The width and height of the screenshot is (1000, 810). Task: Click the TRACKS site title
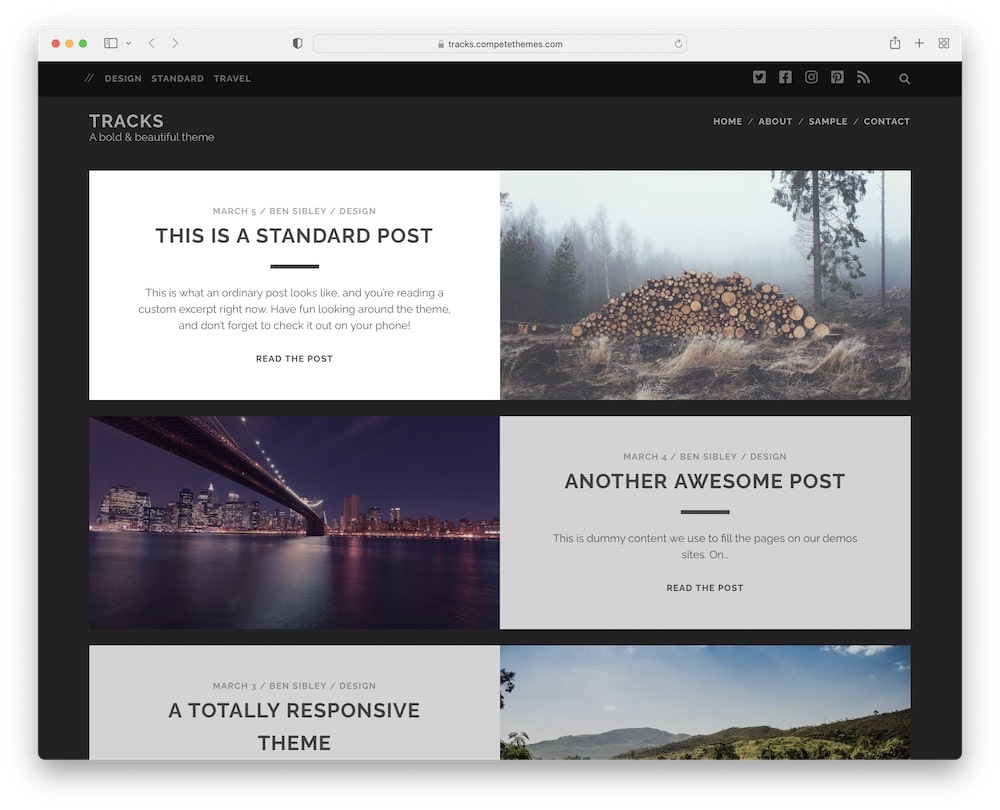pos(126,121)
